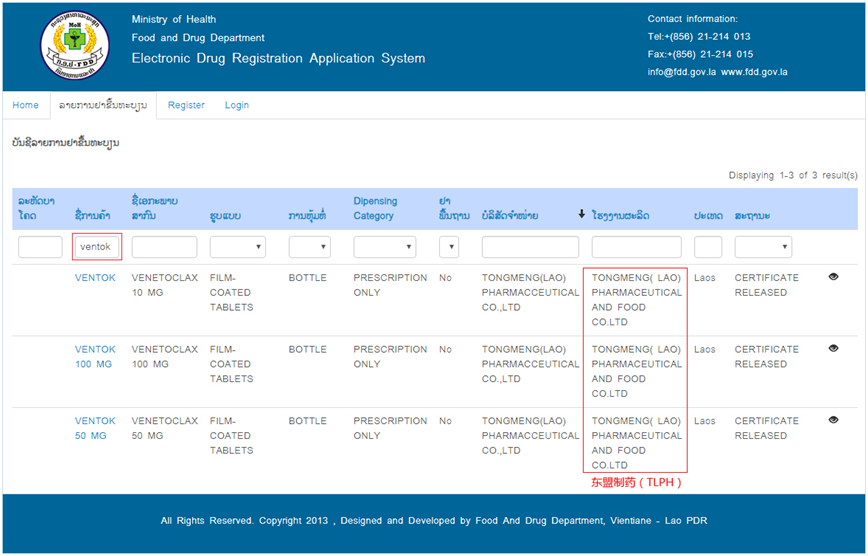The image size is (868, 556).
Task: View details of VENTOK 50 MG row via eye icon
Action: click(x=833, y=420)
